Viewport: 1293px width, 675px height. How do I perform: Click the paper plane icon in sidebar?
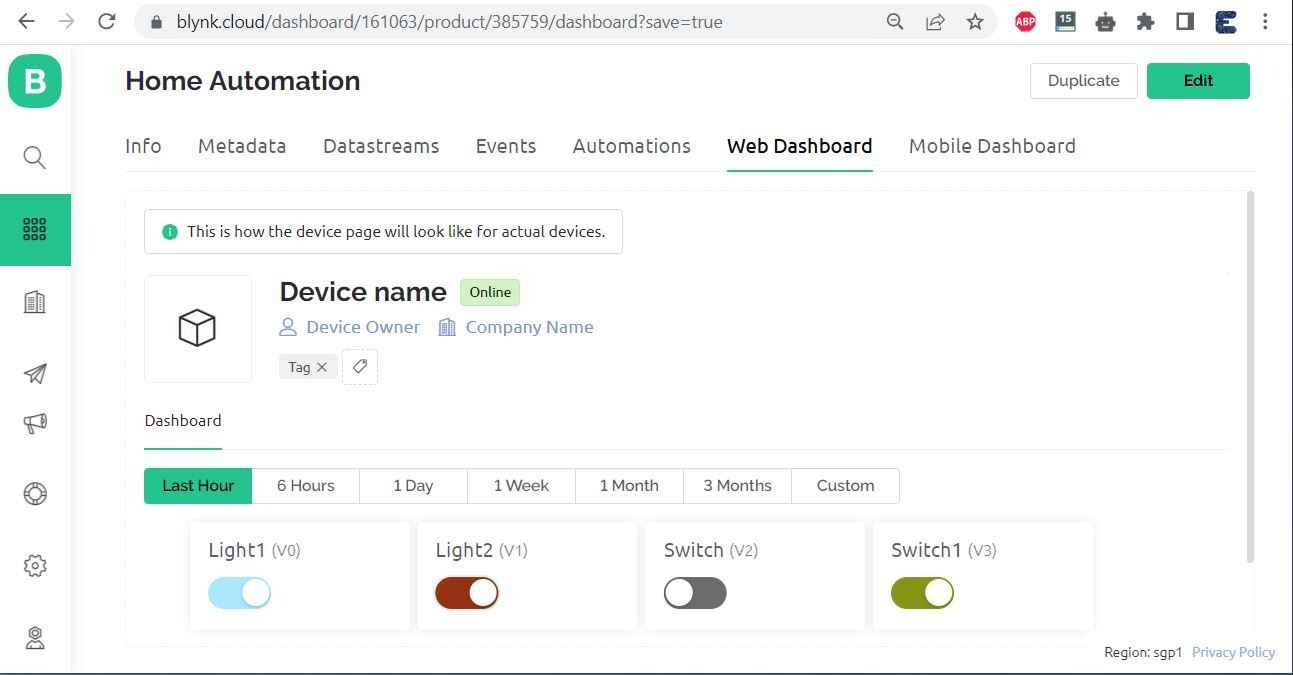coord(35,374)
